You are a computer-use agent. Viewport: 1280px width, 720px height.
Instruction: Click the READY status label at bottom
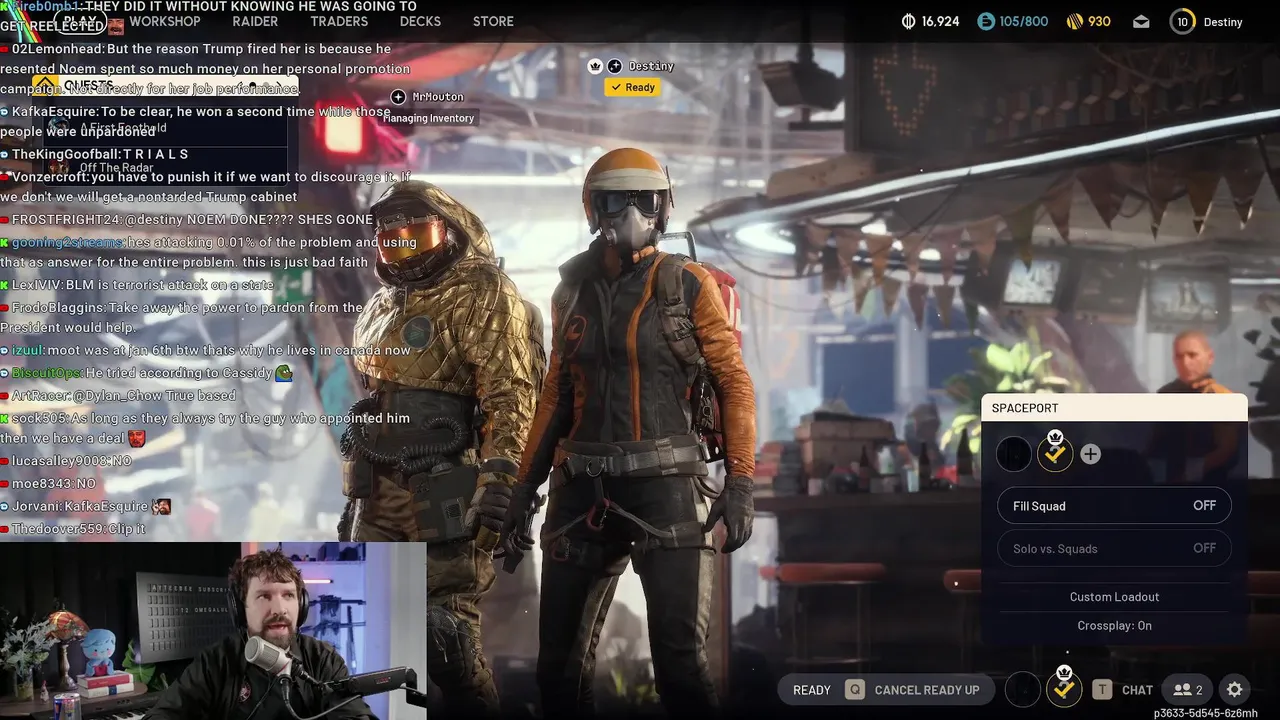click(x=812, y=690)
